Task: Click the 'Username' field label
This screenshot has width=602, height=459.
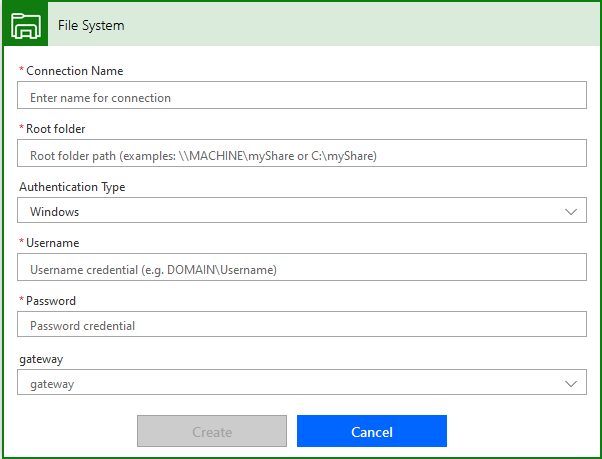Action: tap(52, 243)
